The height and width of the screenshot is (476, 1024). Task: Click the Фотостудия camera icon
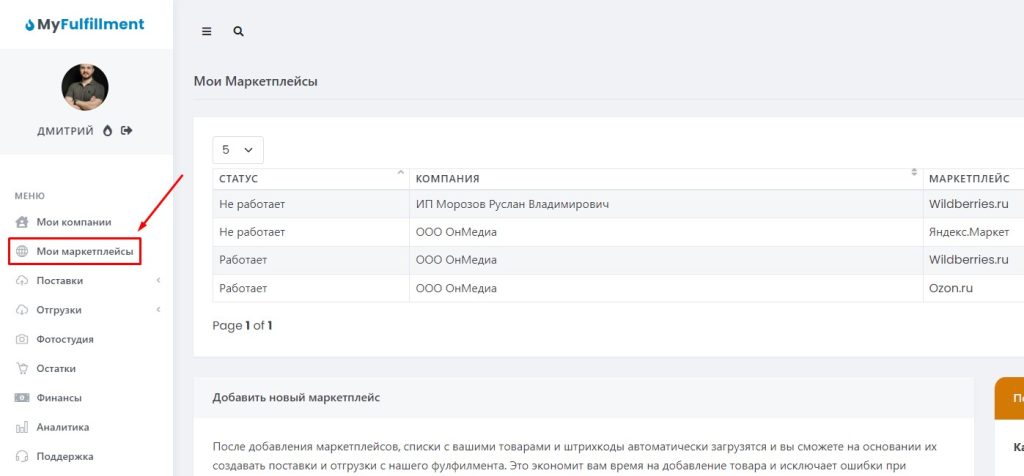(x=22, y=339)
